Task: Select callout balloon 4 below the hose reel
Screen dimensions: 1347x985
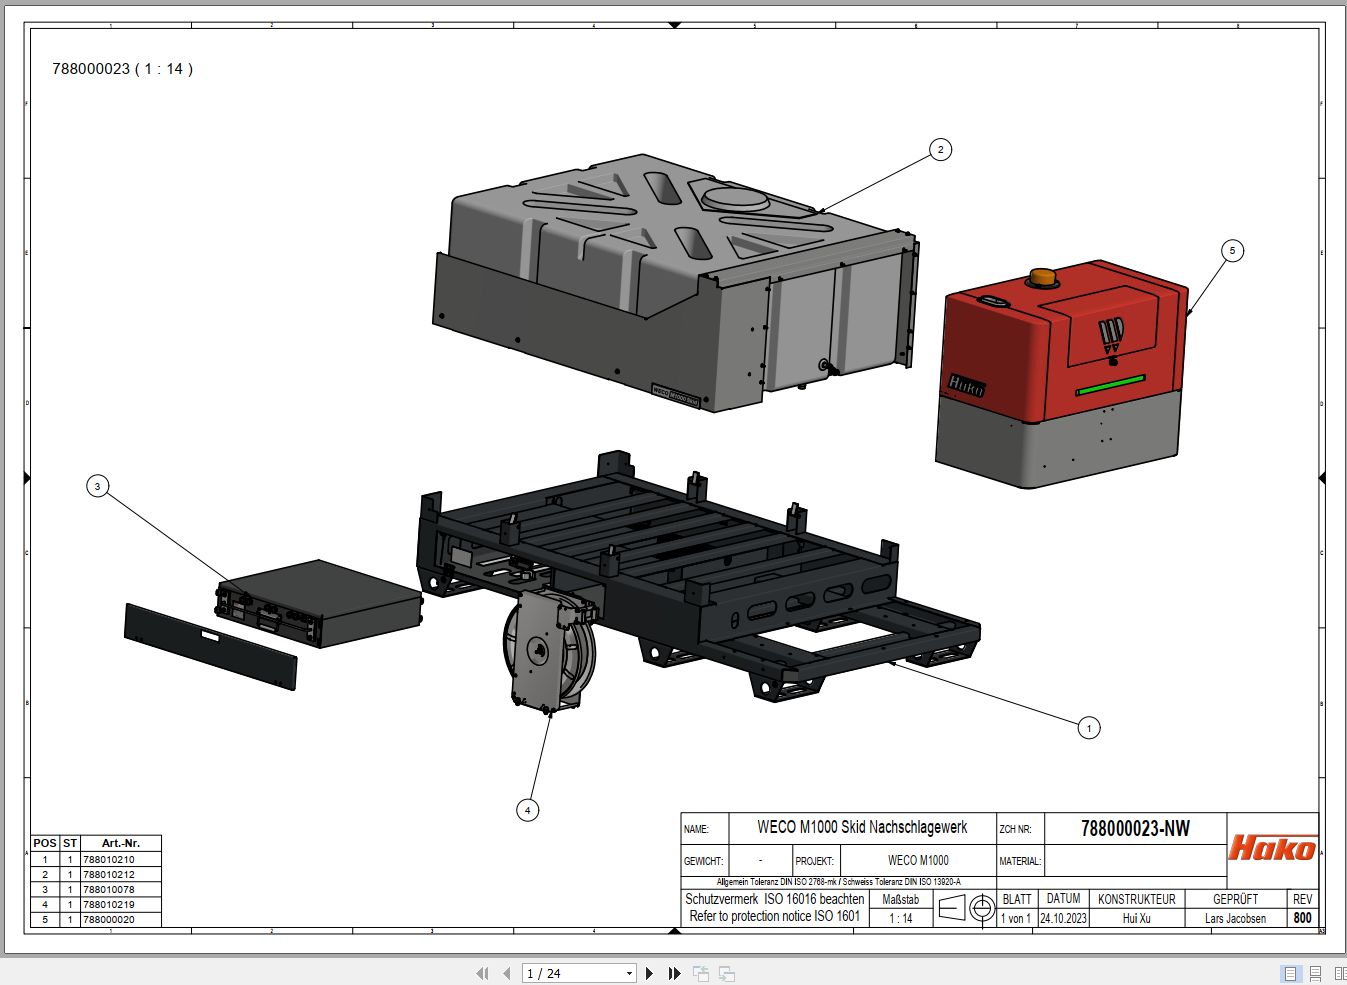Action: coord(527,810)
